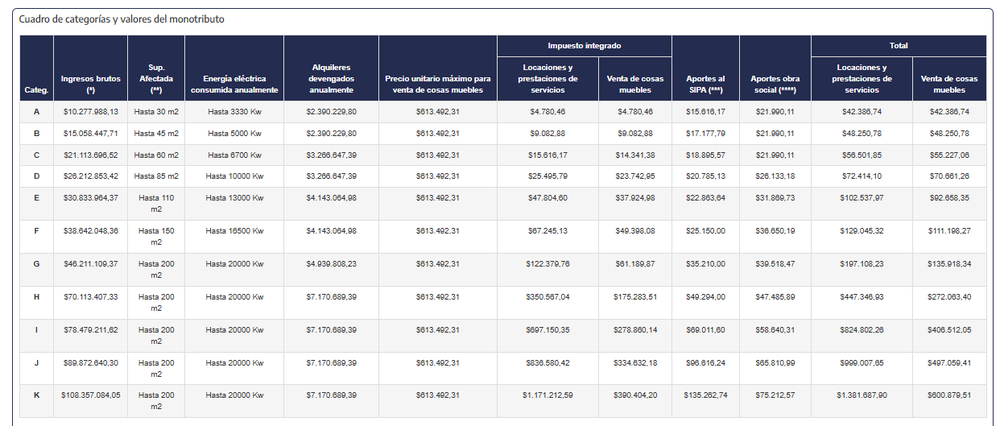Click 'Precio unitario máximo' column header
The image size is (1000, 426).
(438, 84)
